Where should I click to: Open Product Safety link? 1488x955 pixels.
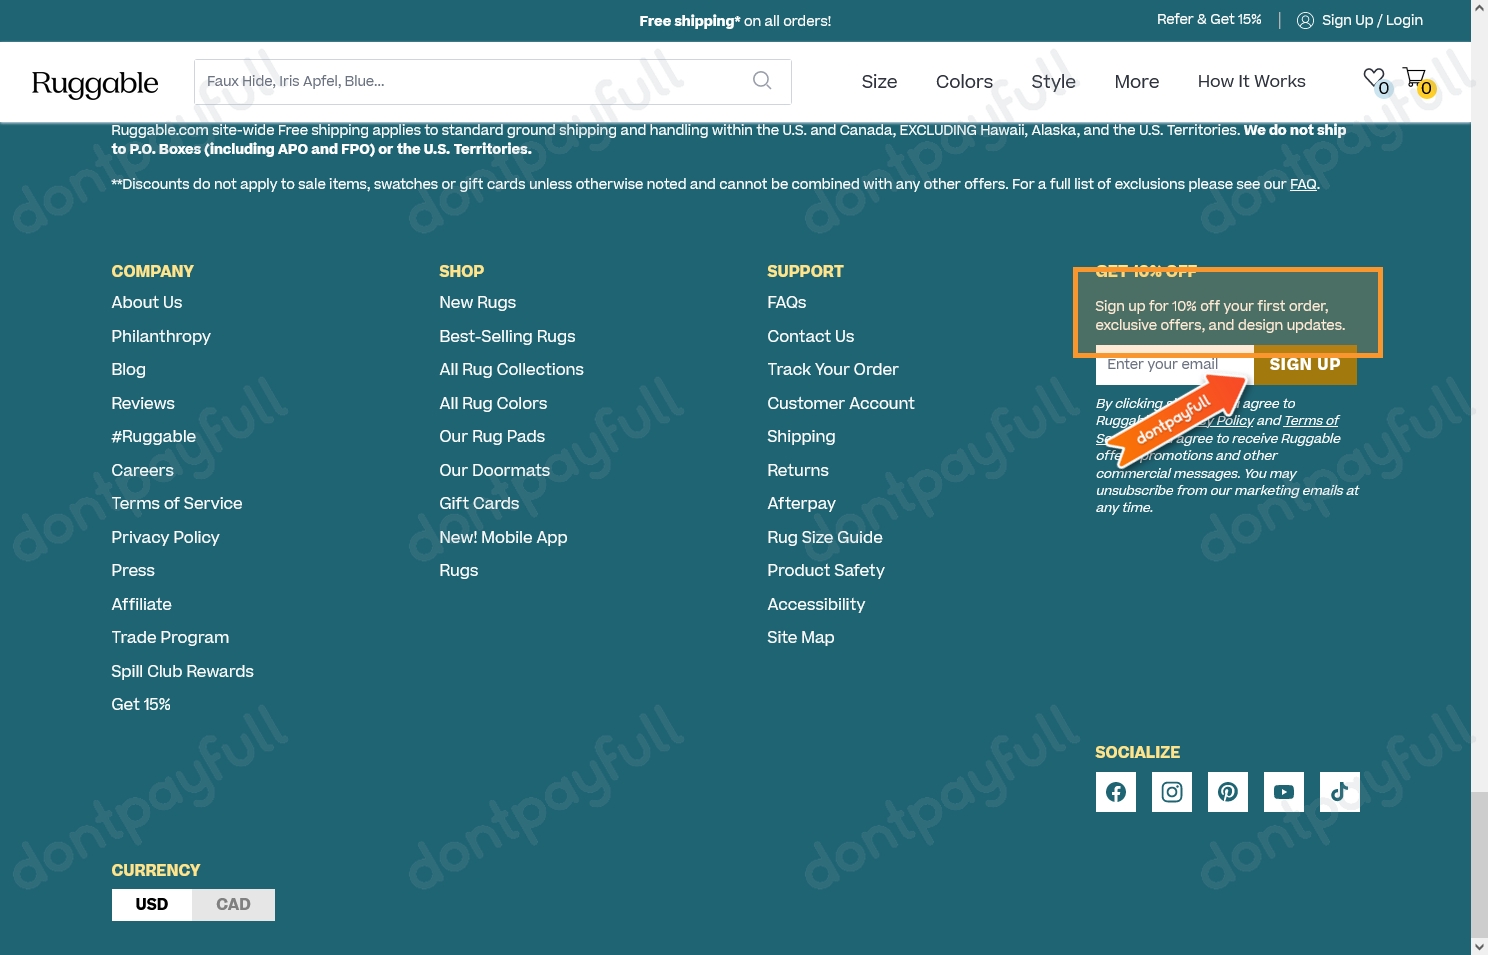click(x=826, y=570)
